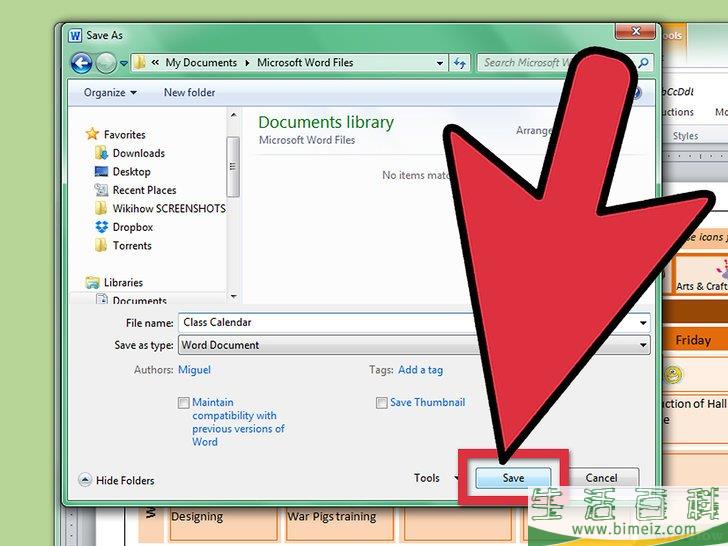This screenshot has width=728, height=546.
Task: Click the smiley icon in Word document
Action: (673, 375)
